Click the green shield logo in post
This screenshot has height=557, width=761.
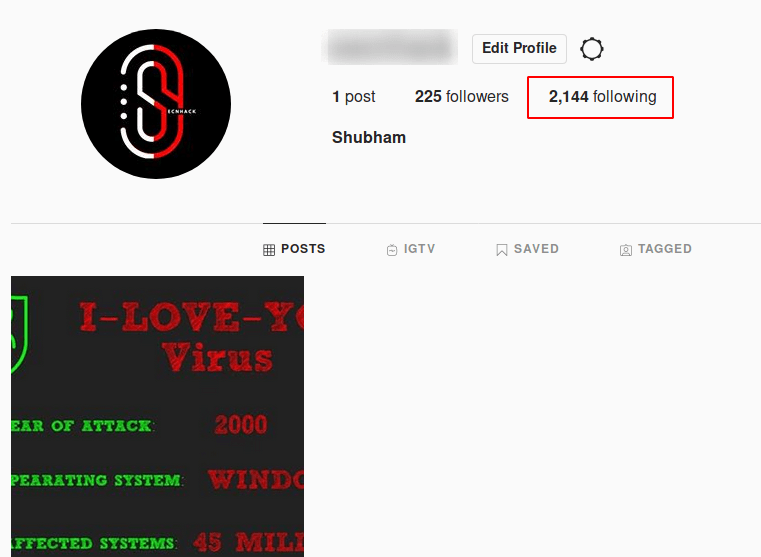pyautogui.click(x=19, y=334)
